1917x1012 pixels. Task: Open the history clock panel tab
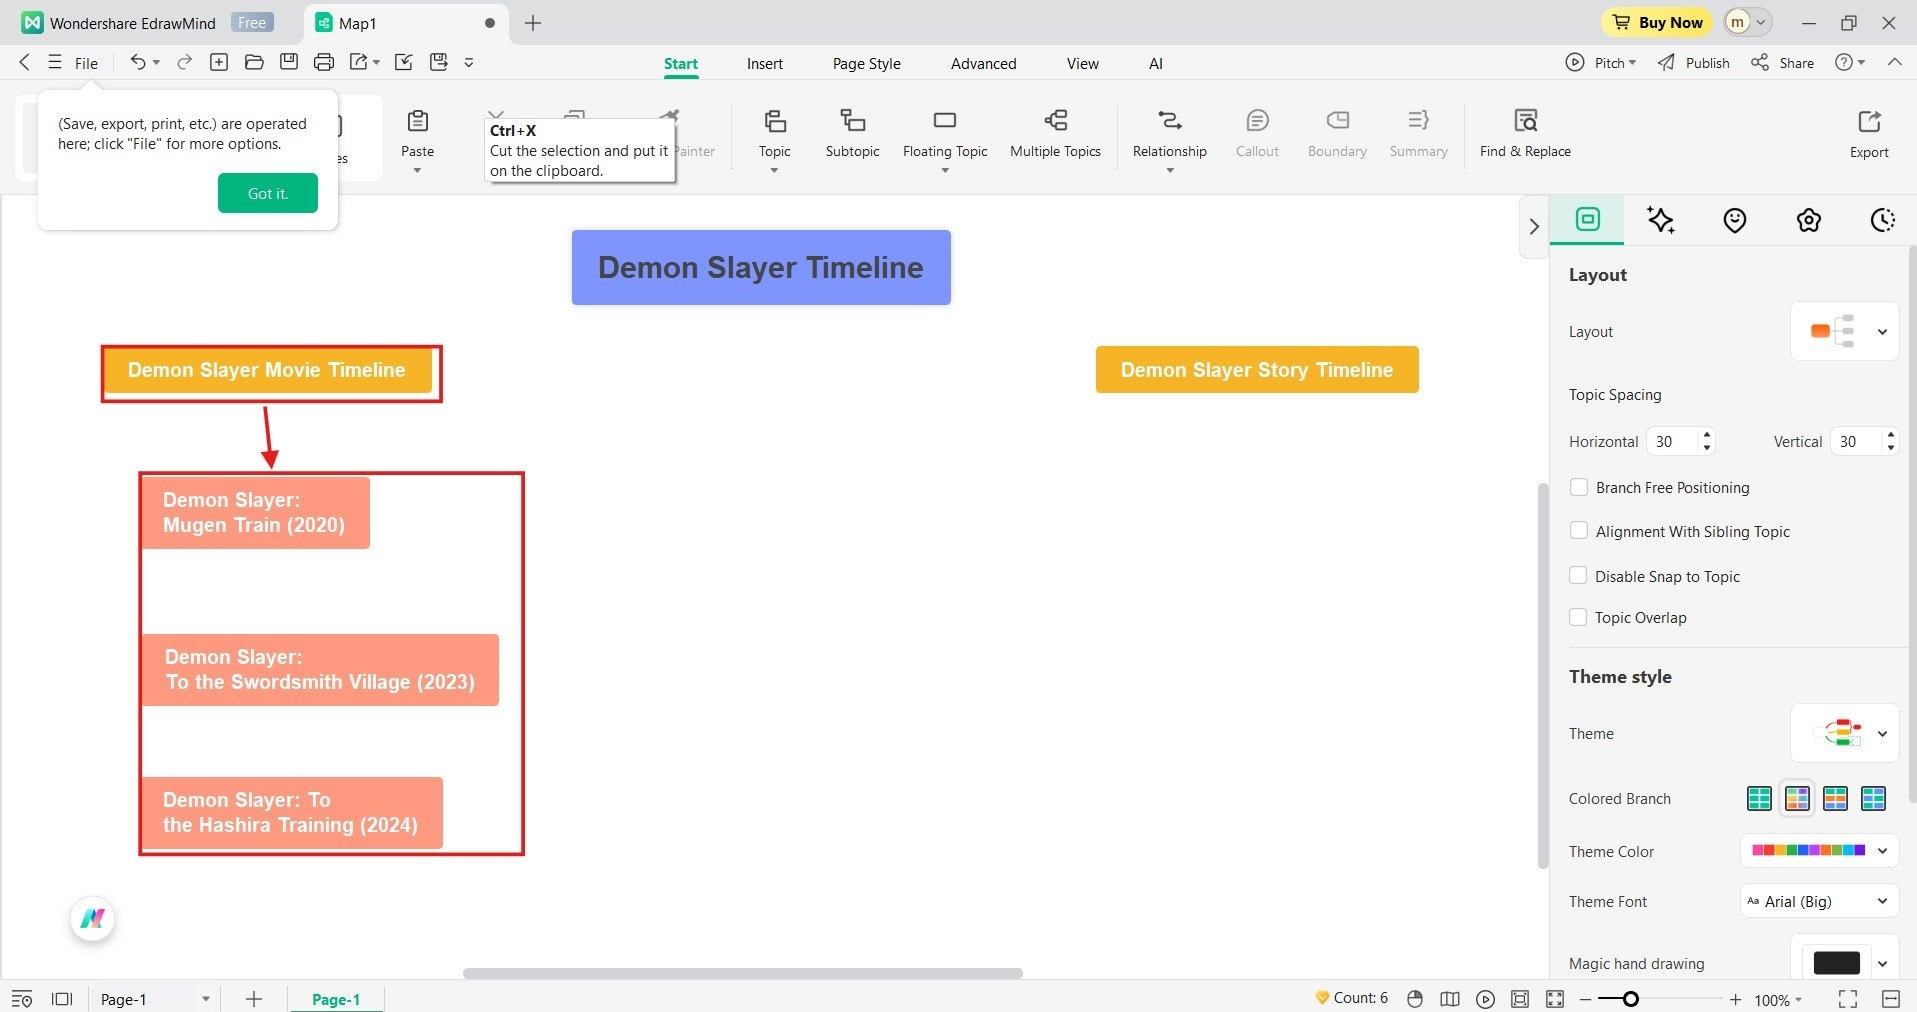pyautogui.click(x=1883, y=220)
